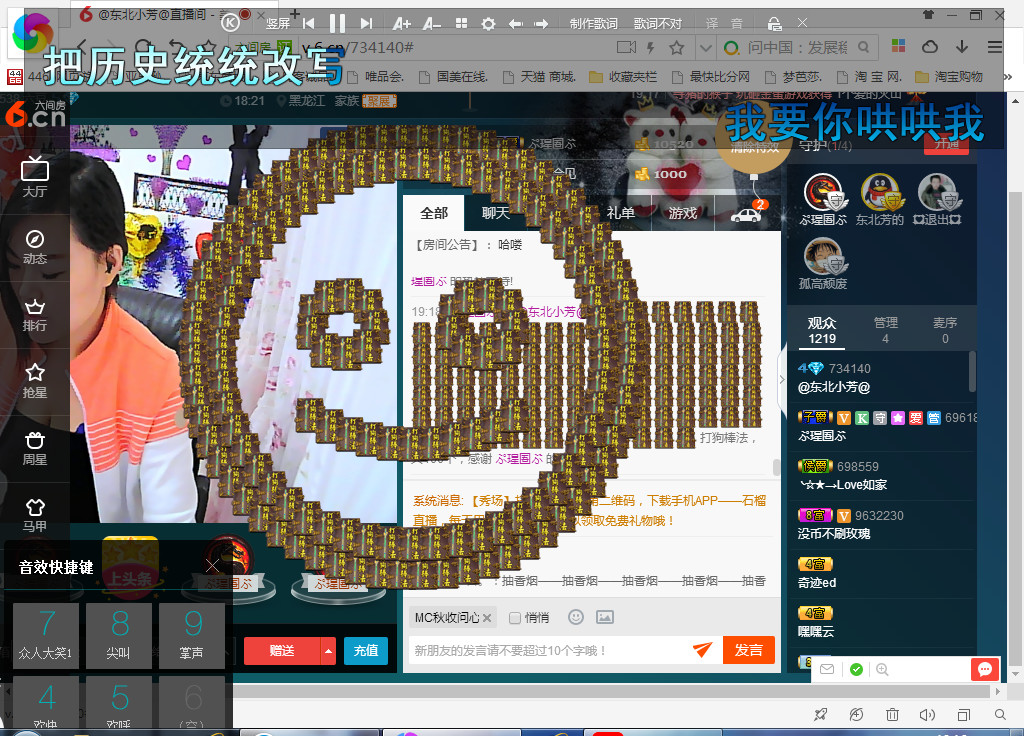Open 唯品会 bookmark
This screenshot has width=1024, height=736.
point(376,77)
